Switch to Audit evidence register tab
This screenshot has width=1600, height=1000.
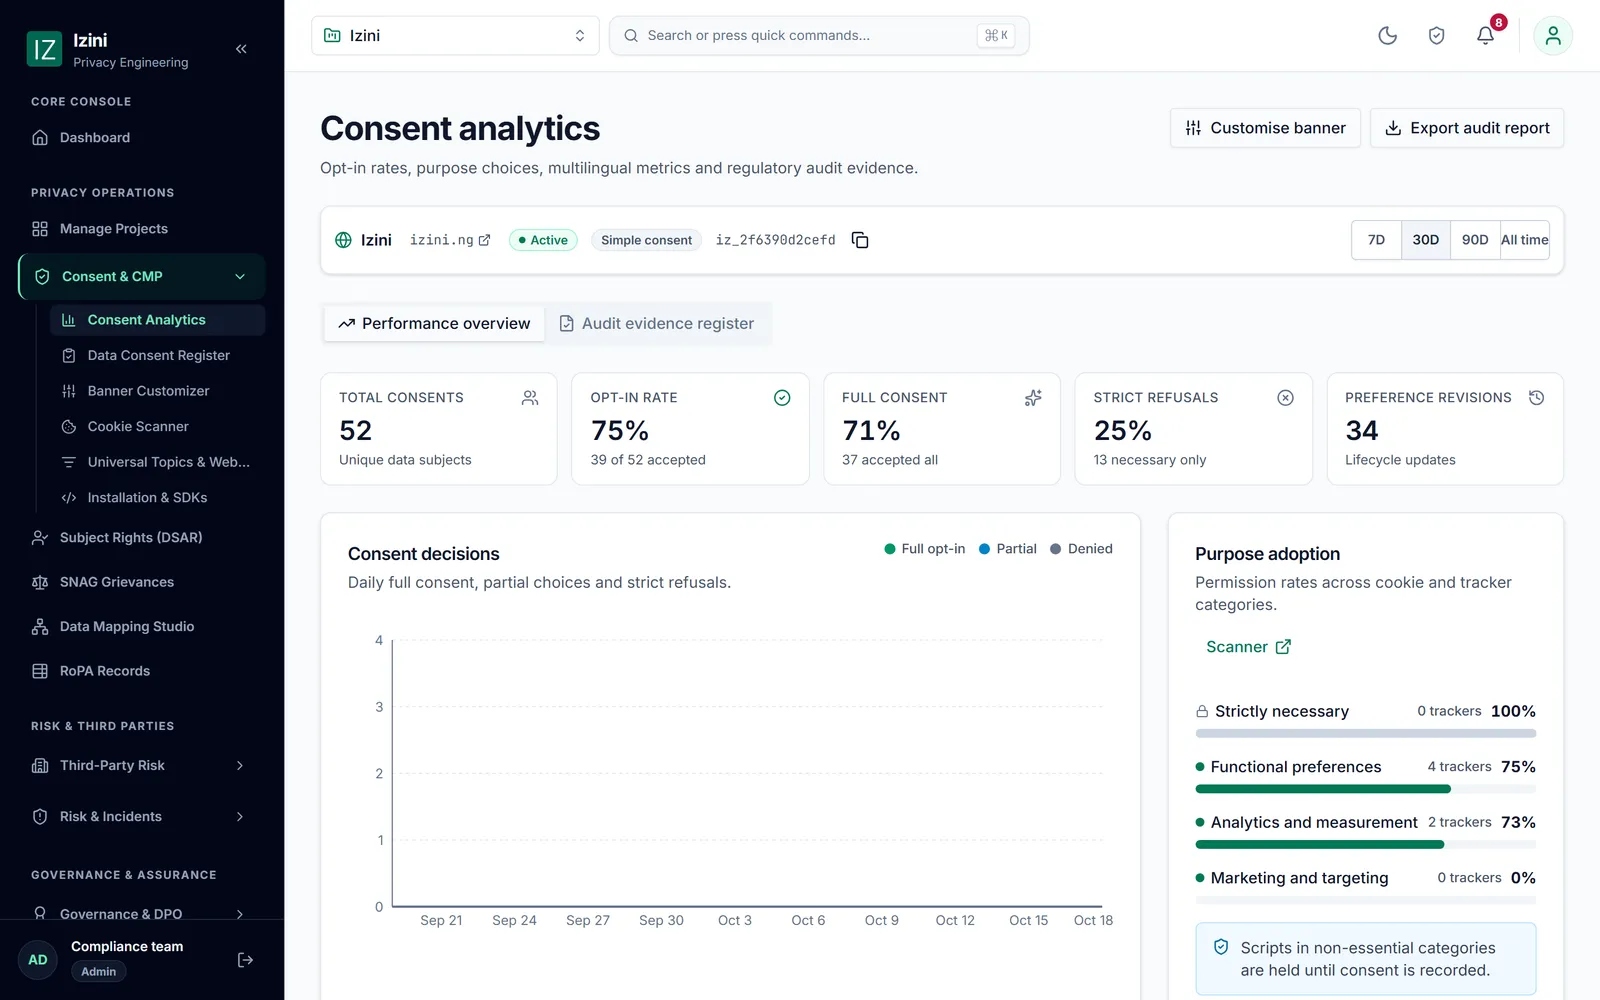pyautogui.click(x=656, y=324)
